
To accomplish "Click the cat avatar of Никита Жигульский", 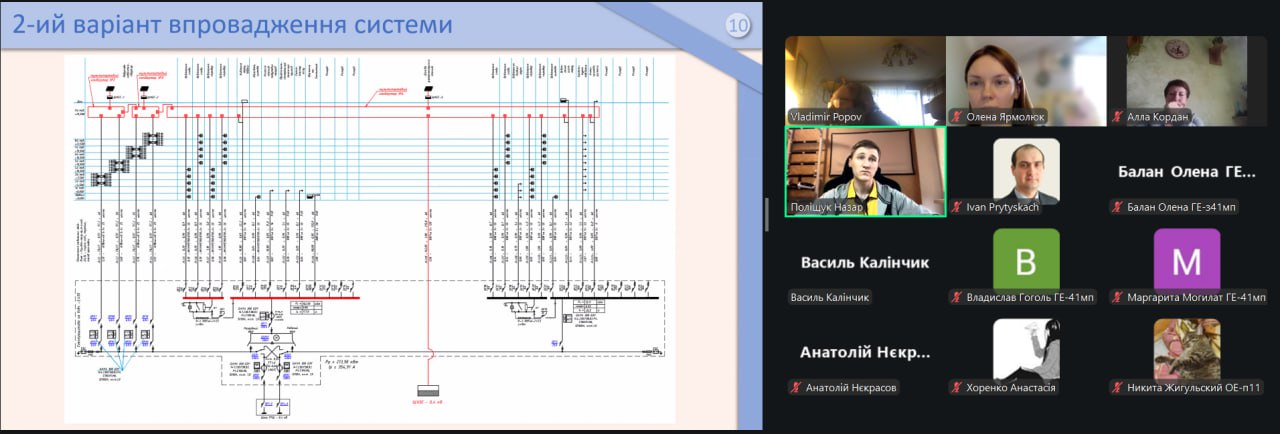I will click(x=1186, y=349).
